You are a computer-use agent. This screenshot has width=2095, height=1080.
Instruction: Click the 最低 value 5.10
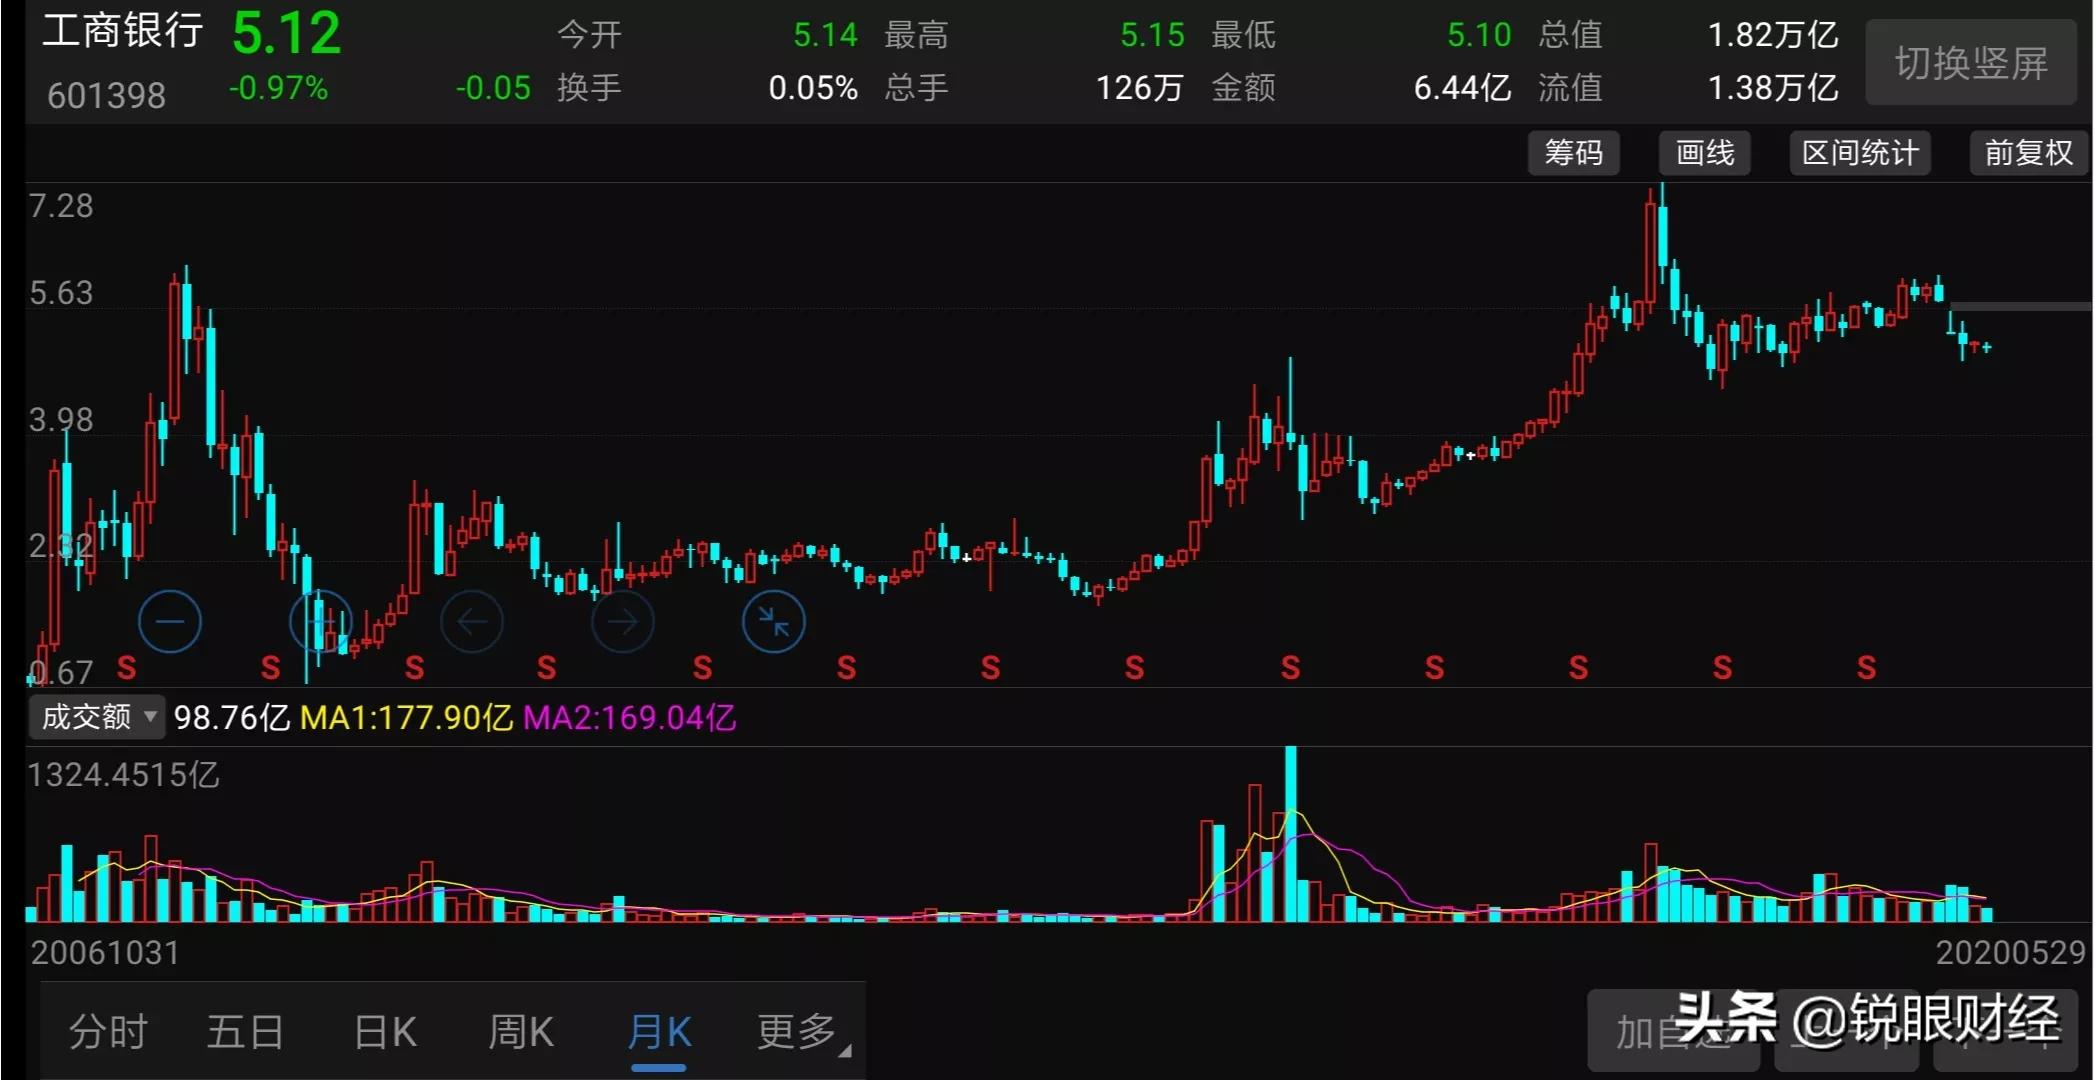1479,35
